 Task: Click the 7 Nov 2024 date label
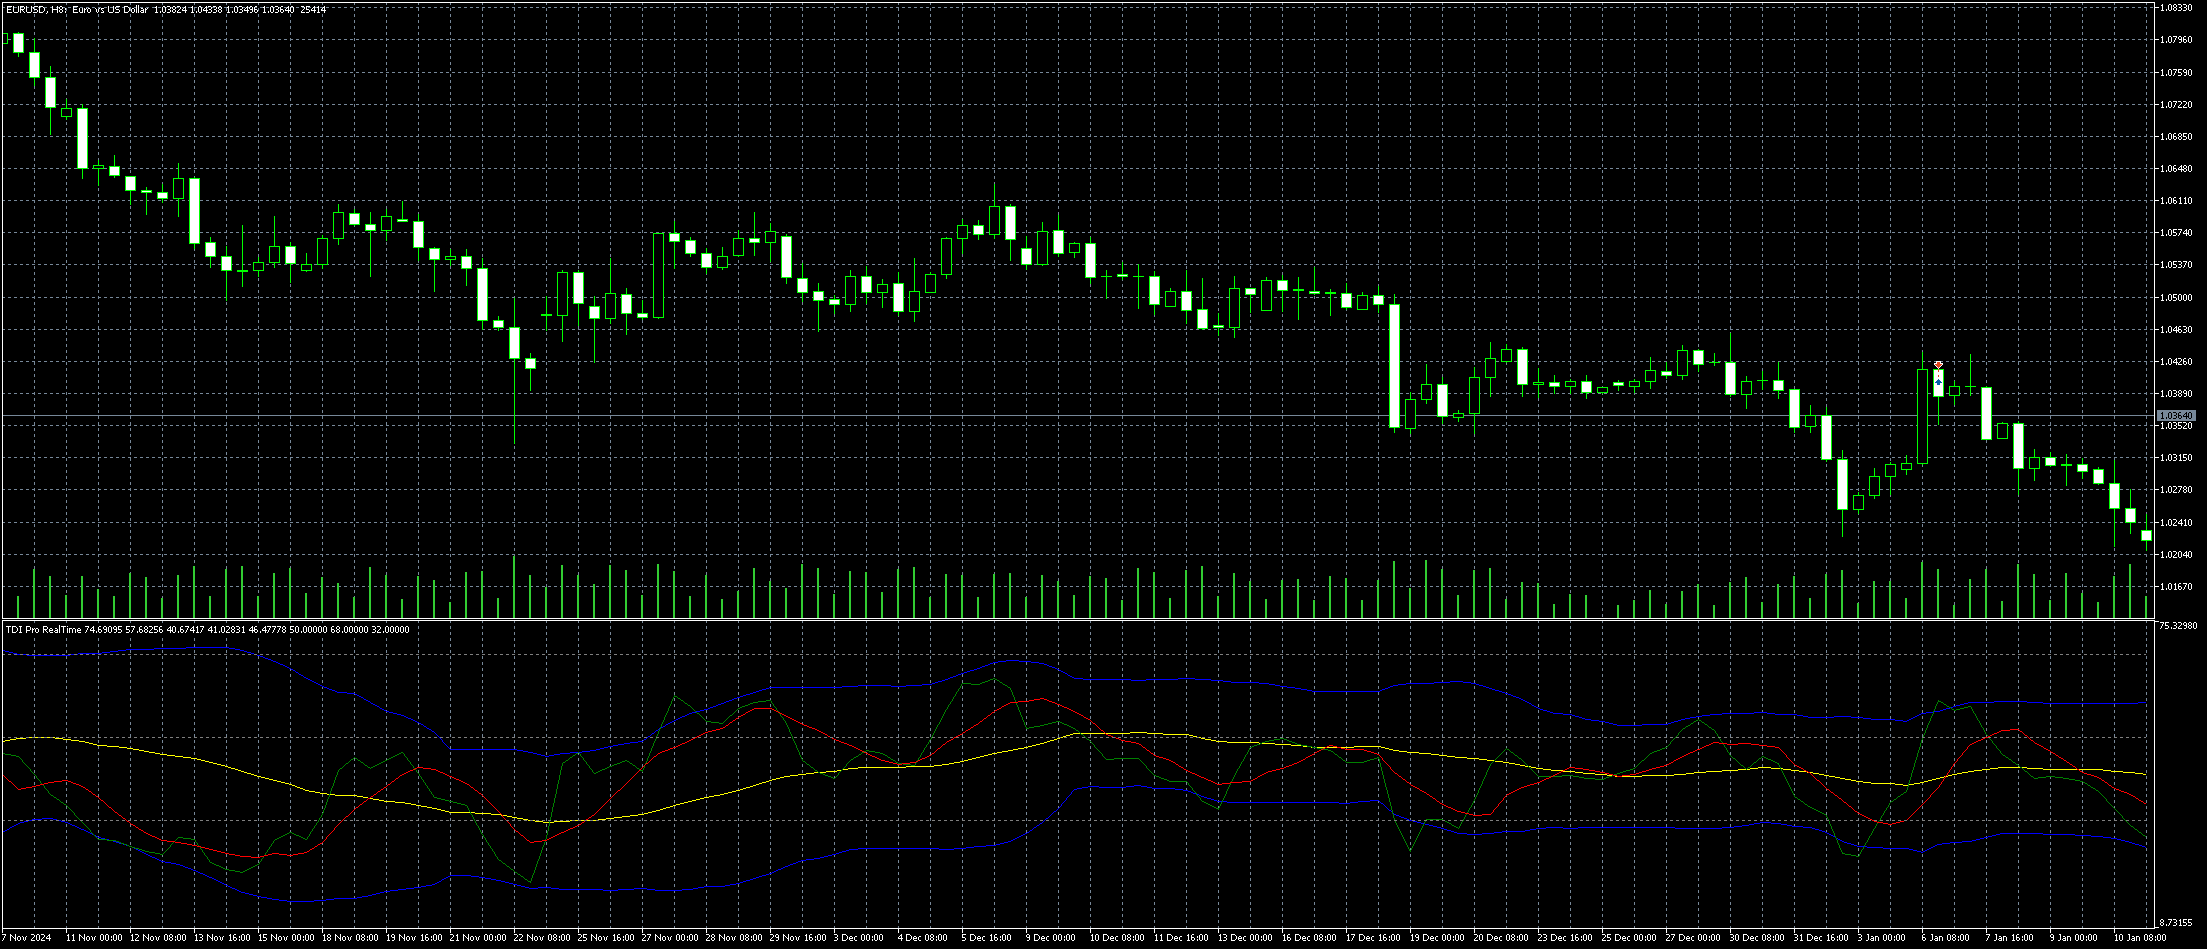26,938
